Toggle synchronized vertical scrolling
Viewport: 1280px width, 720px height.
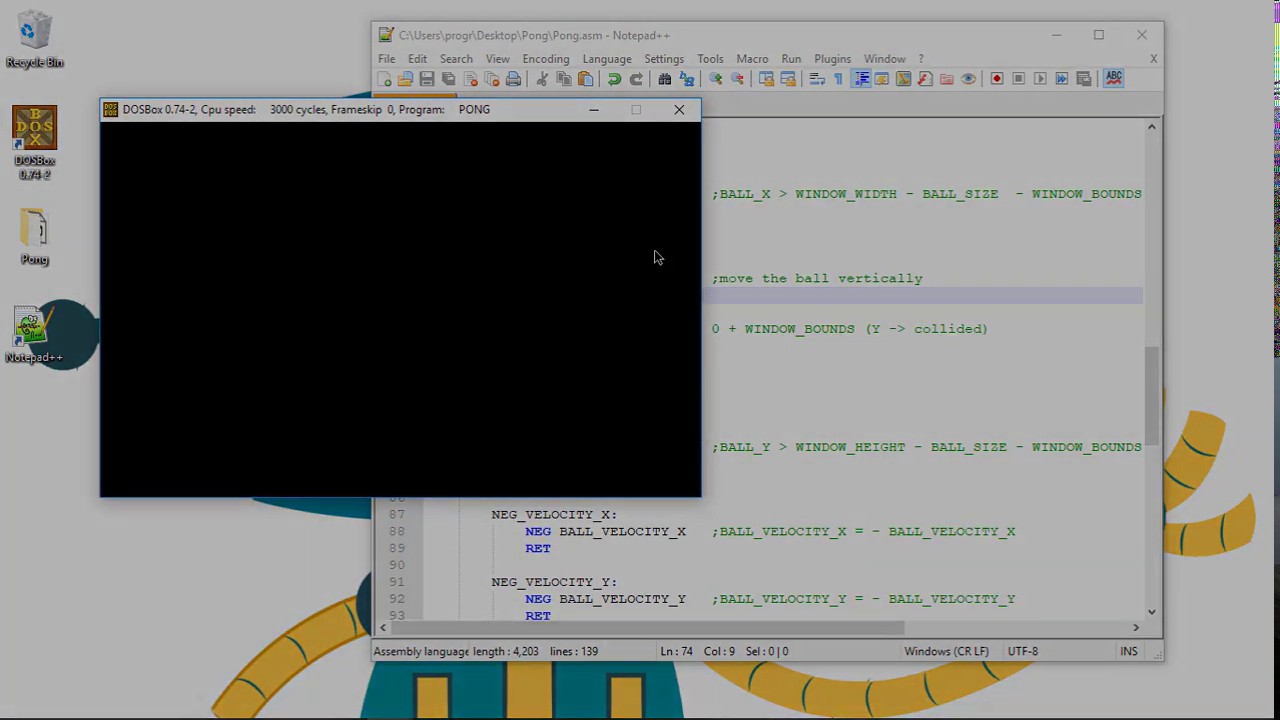(766, 79)
